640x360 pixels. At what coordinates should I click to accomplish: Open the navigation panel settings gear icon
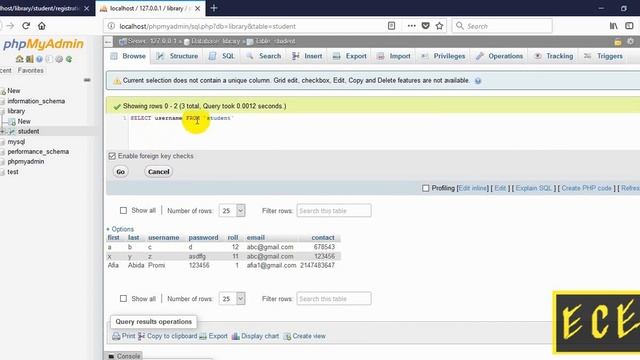point(59,59)
